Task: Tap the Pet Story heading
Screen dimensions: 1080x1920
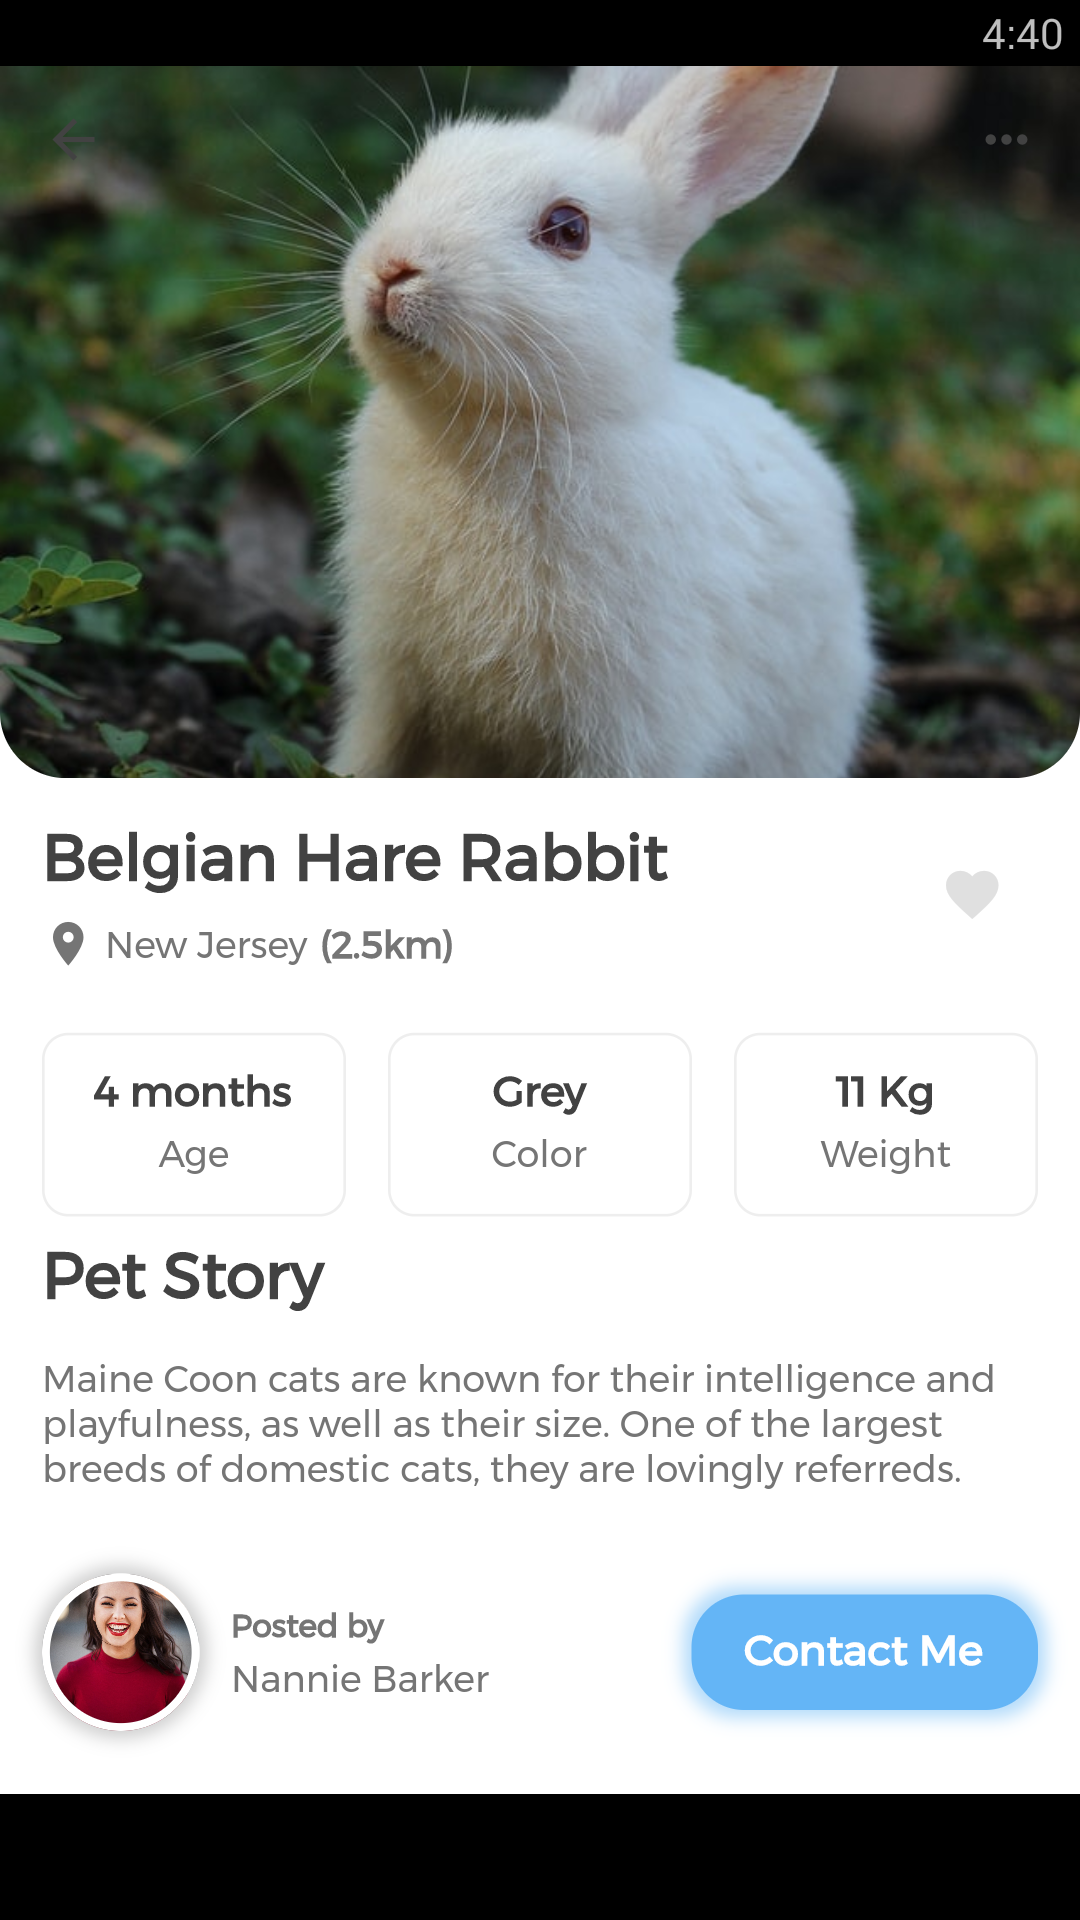Action: coord(184,1277)
